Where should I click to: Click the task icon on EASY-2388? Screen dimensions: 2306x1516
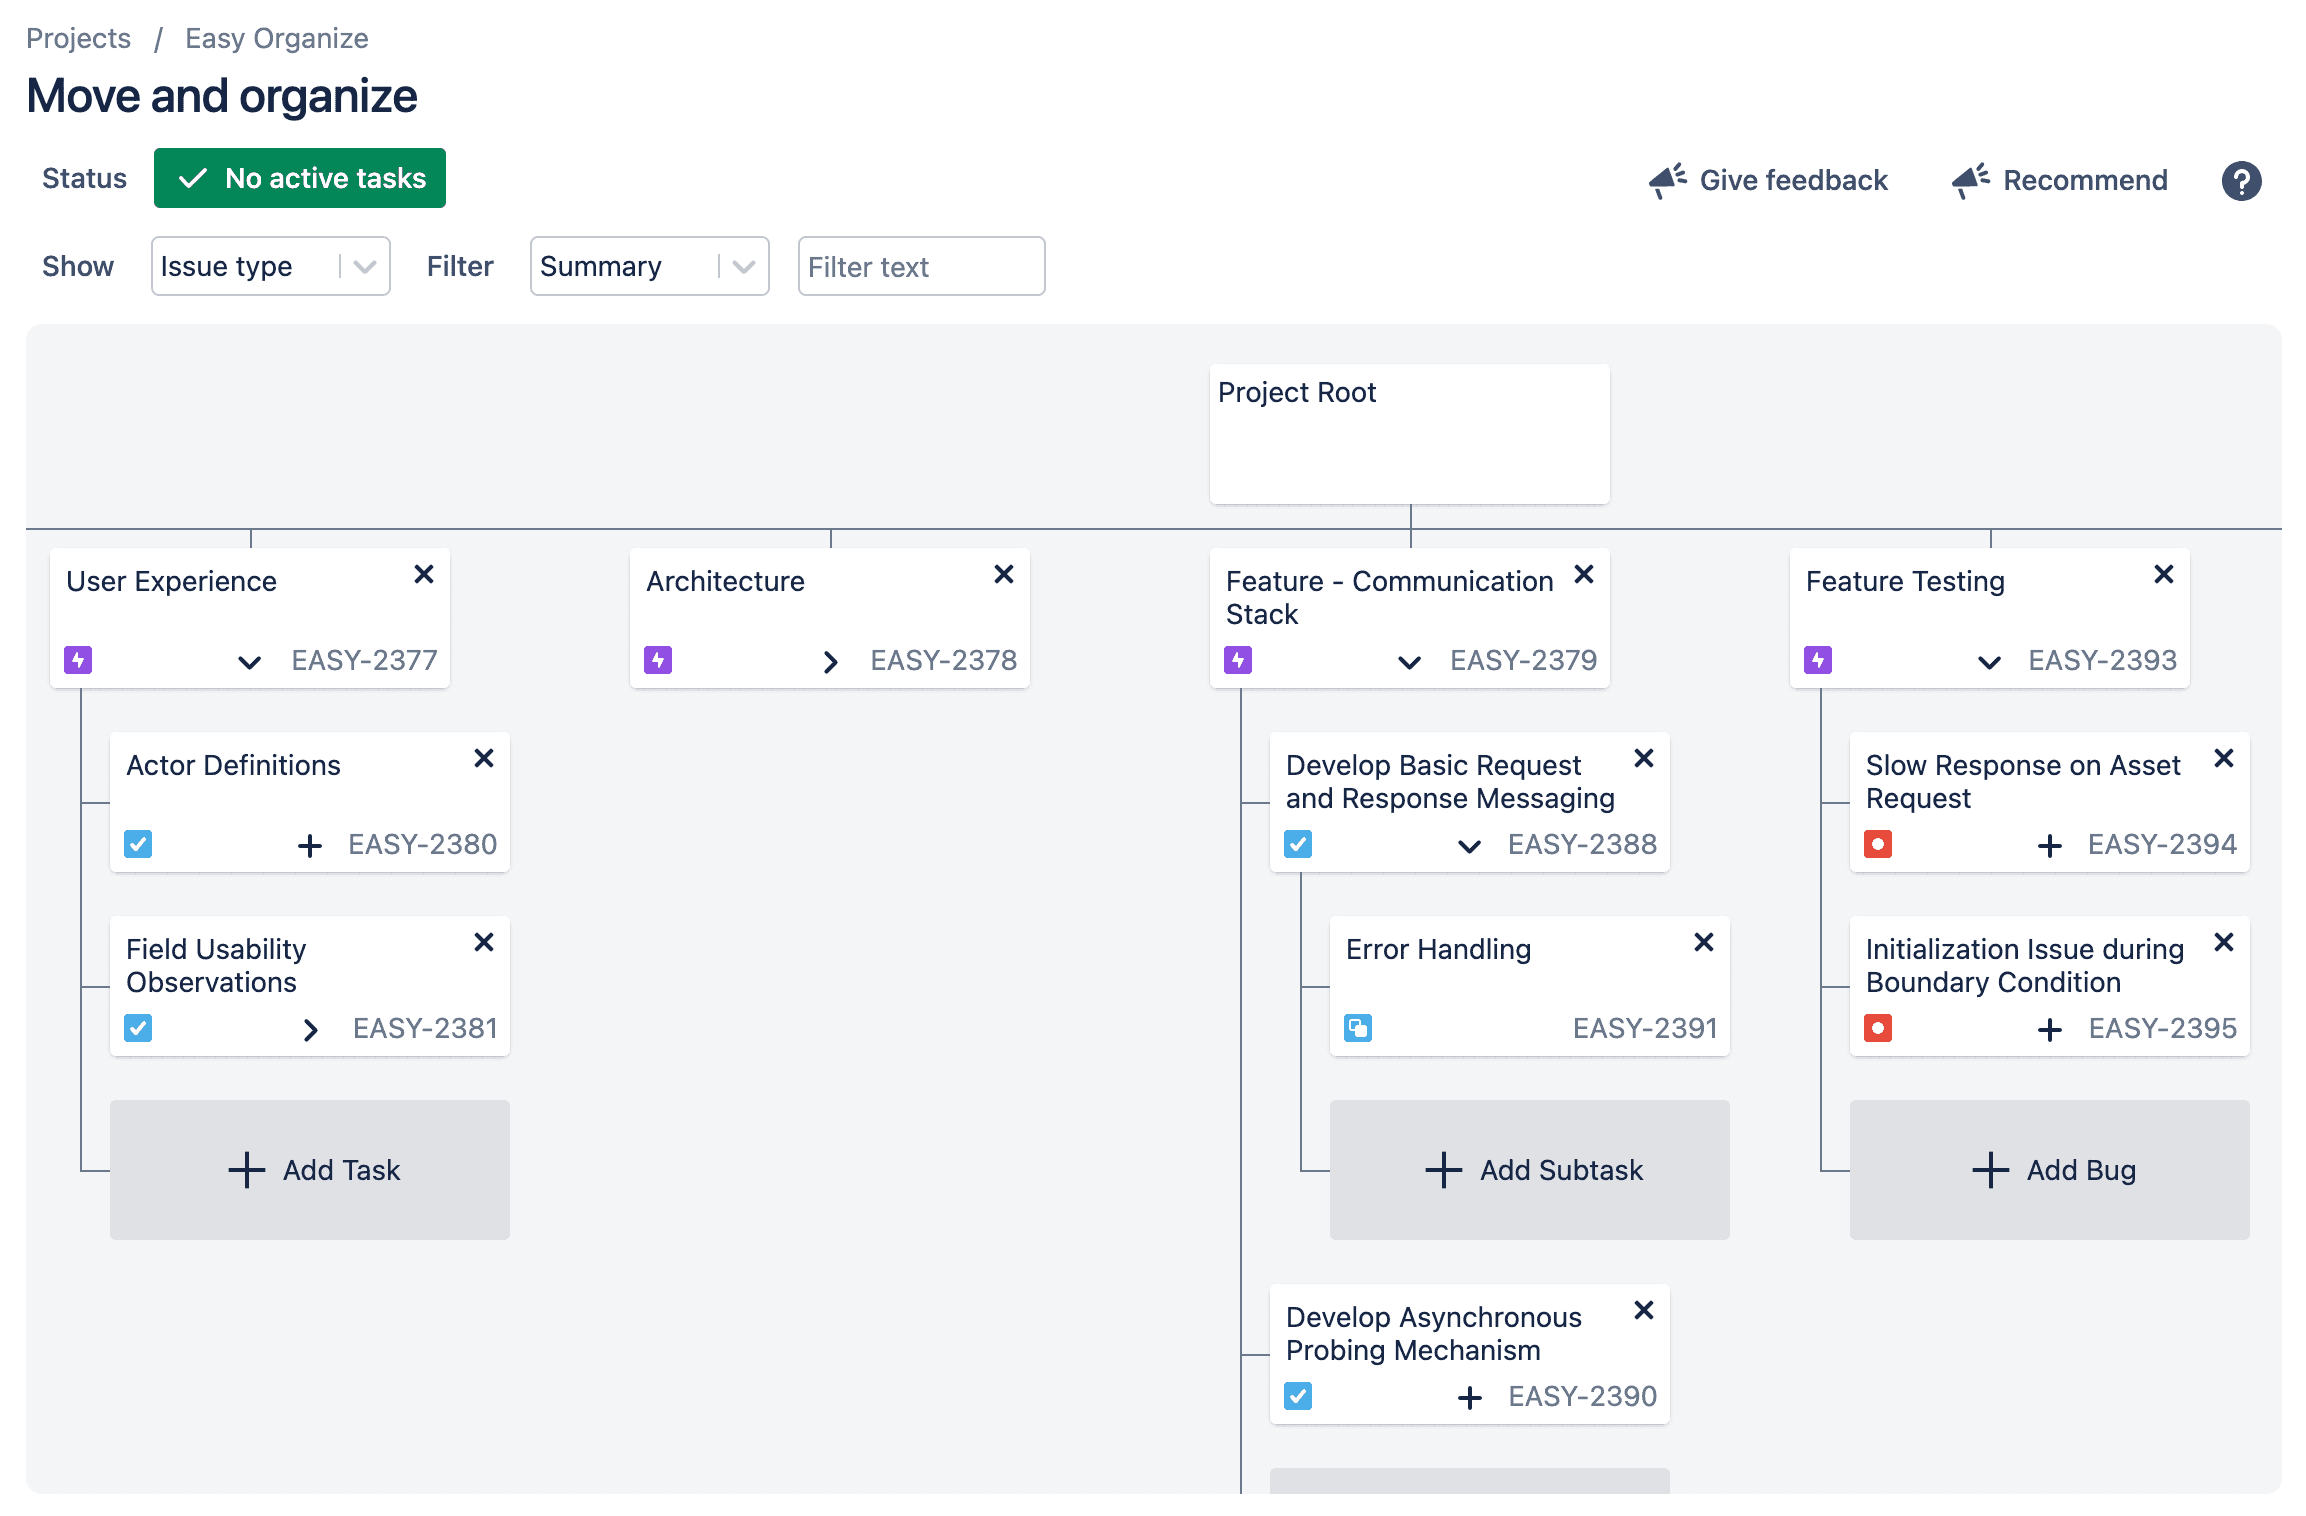(x=1298, y=844)
